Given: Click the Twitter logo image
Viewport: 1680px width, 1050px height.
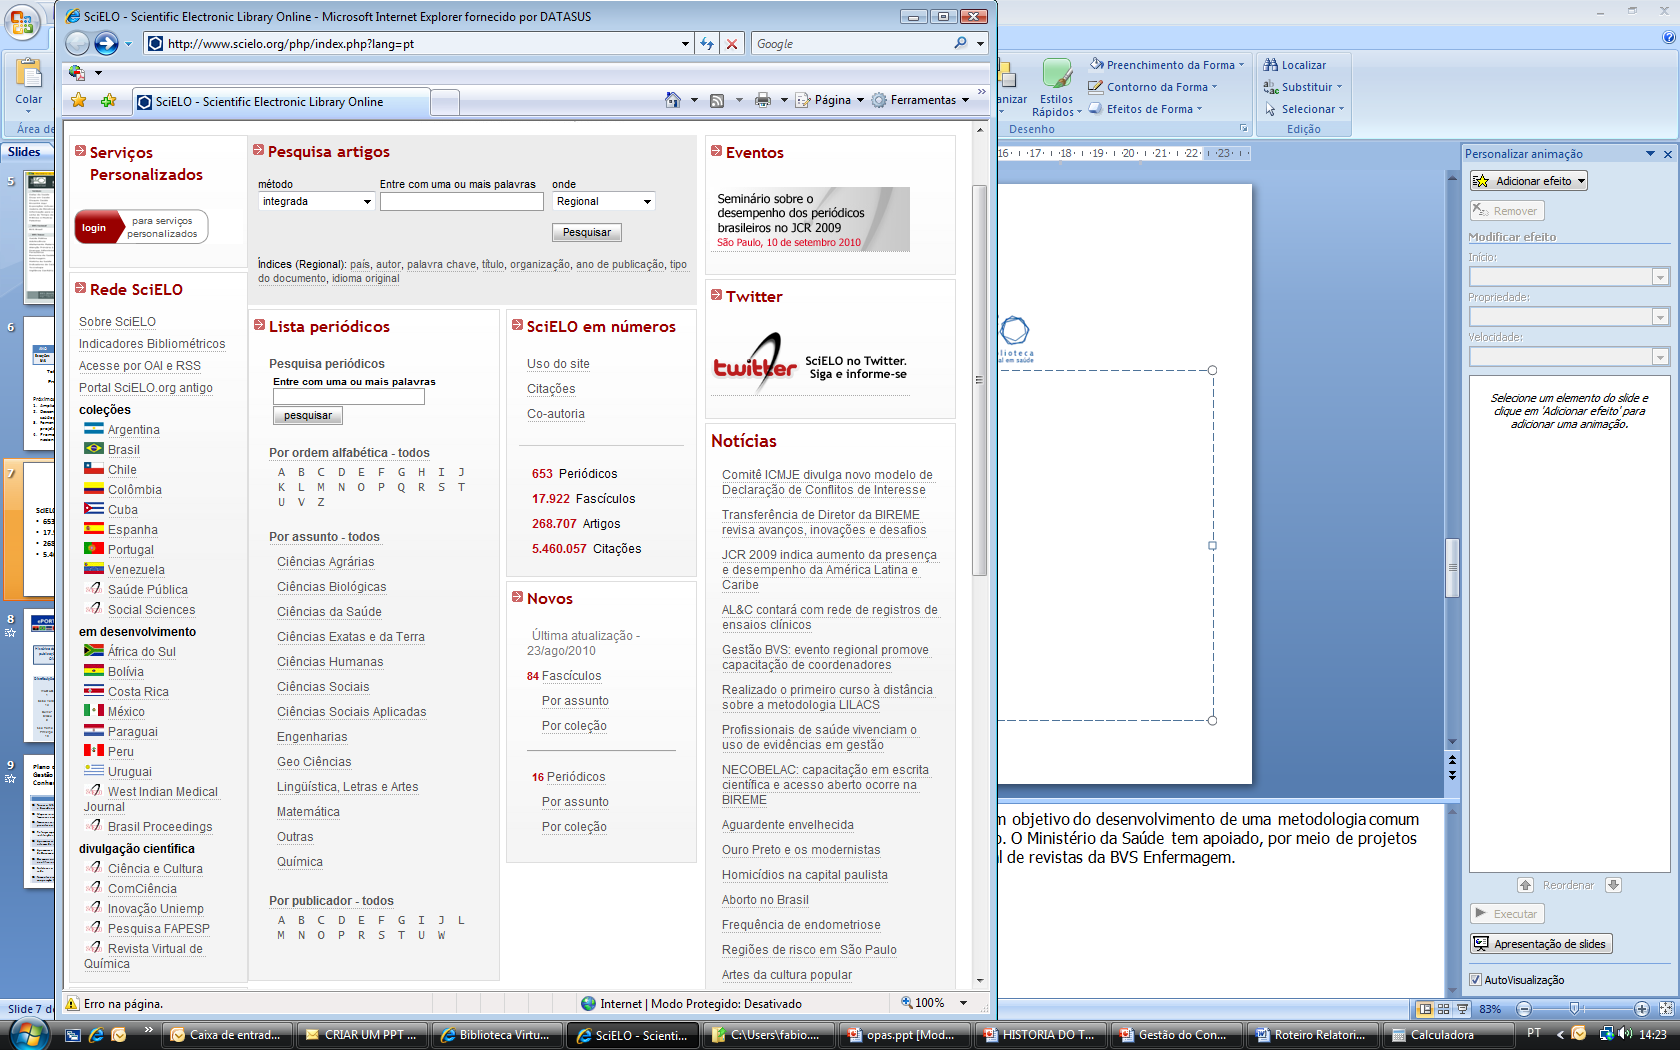Looking at the screenshot, I should (x=755, y=365).
